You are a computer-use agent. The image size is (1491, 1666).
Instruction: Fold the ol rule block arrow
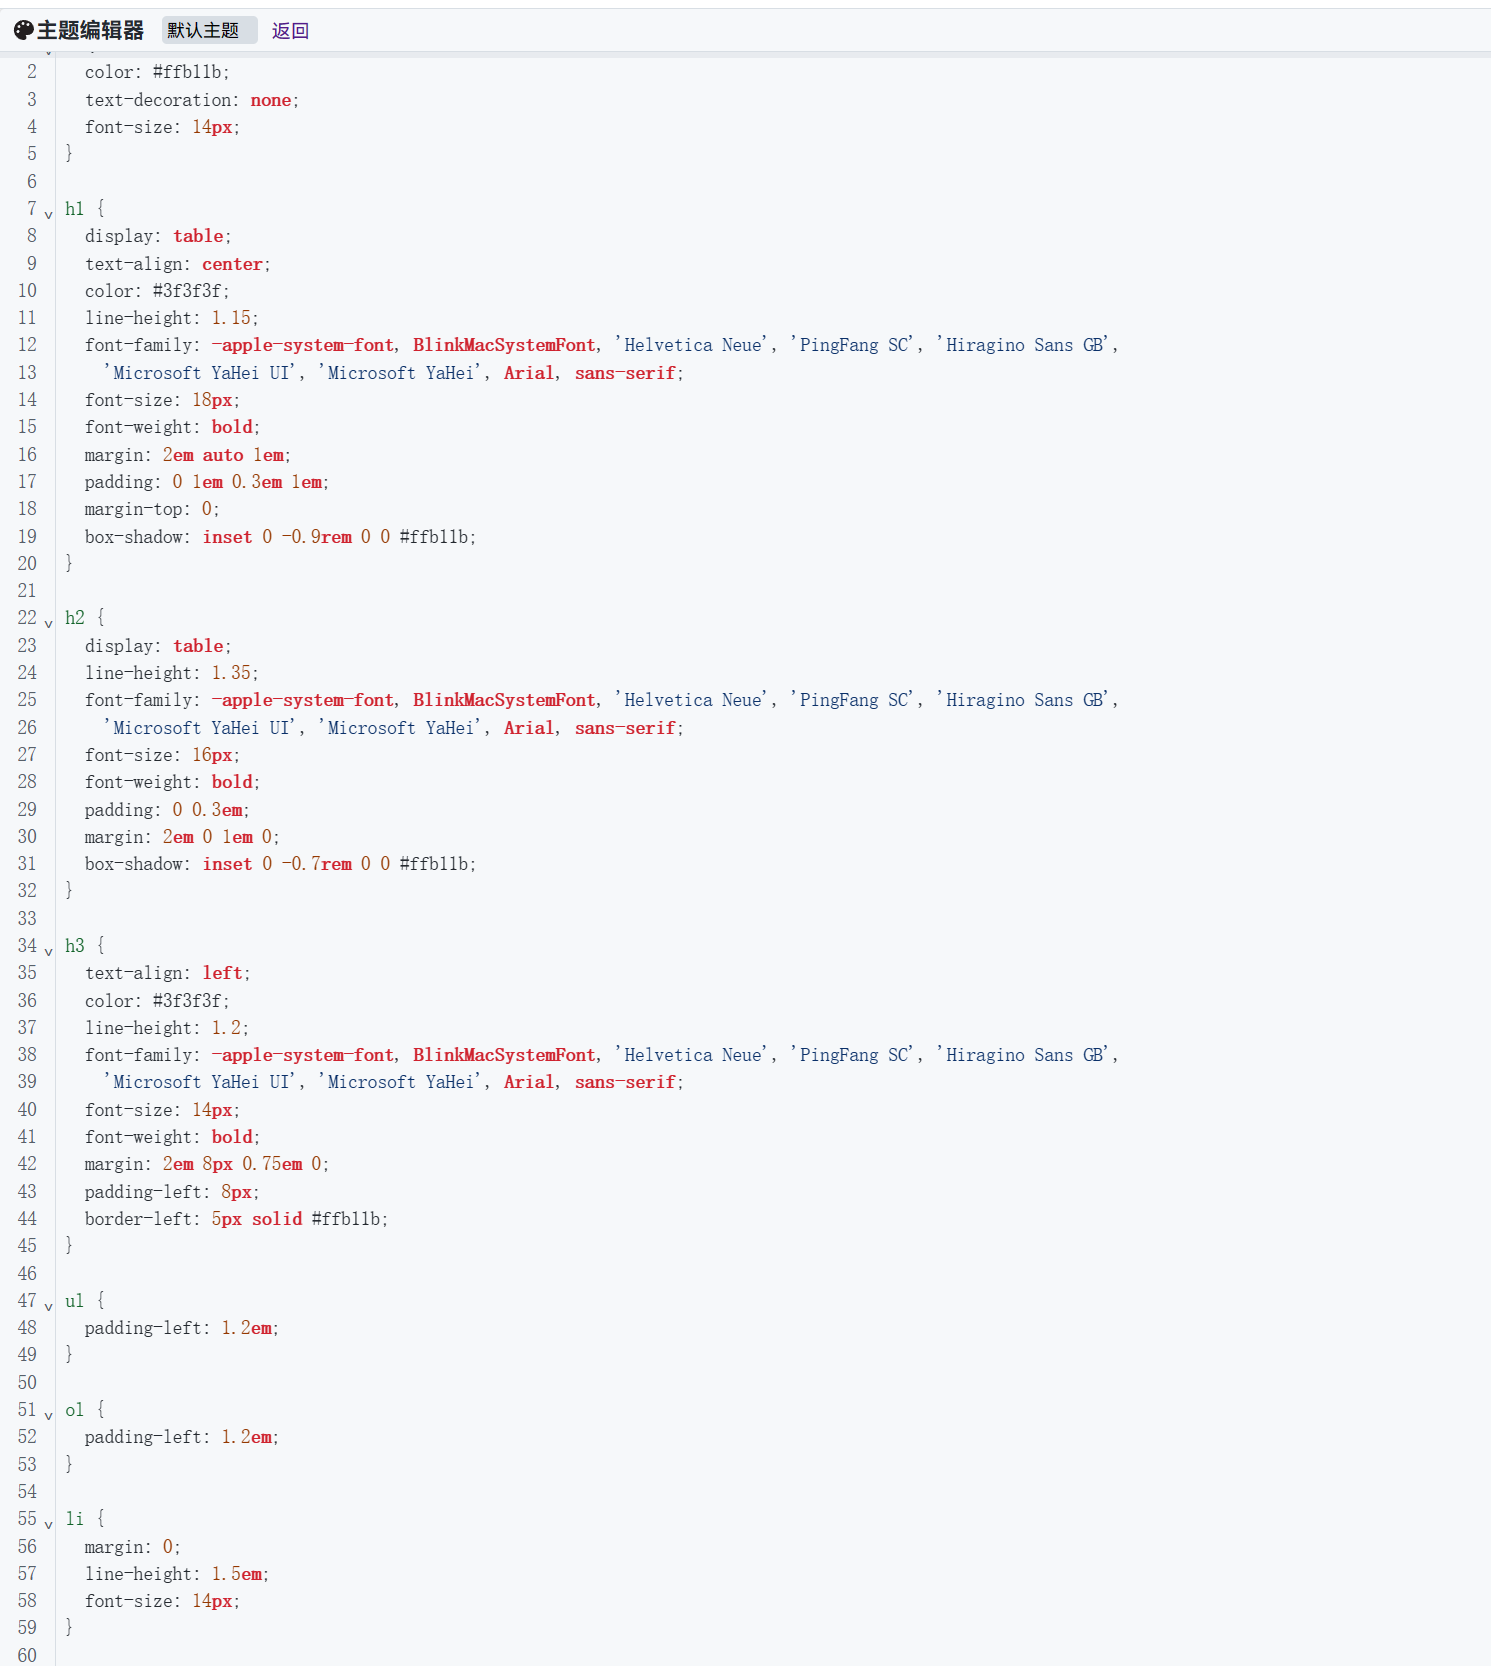[48, 1415]
